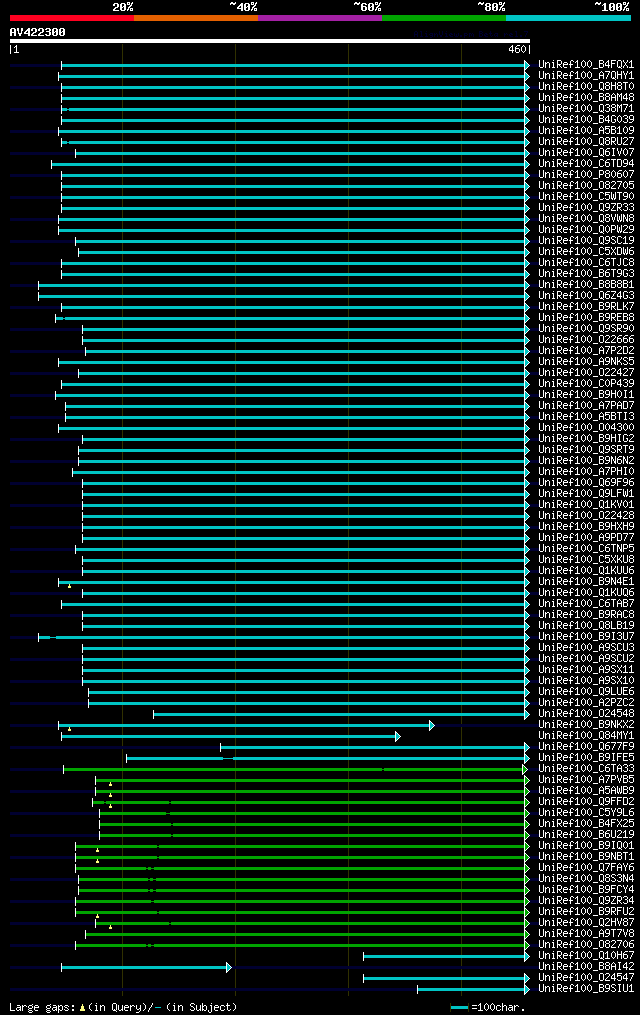
Task: Click label UniRef100_Q9SR90
Action: tap(586, 329)
